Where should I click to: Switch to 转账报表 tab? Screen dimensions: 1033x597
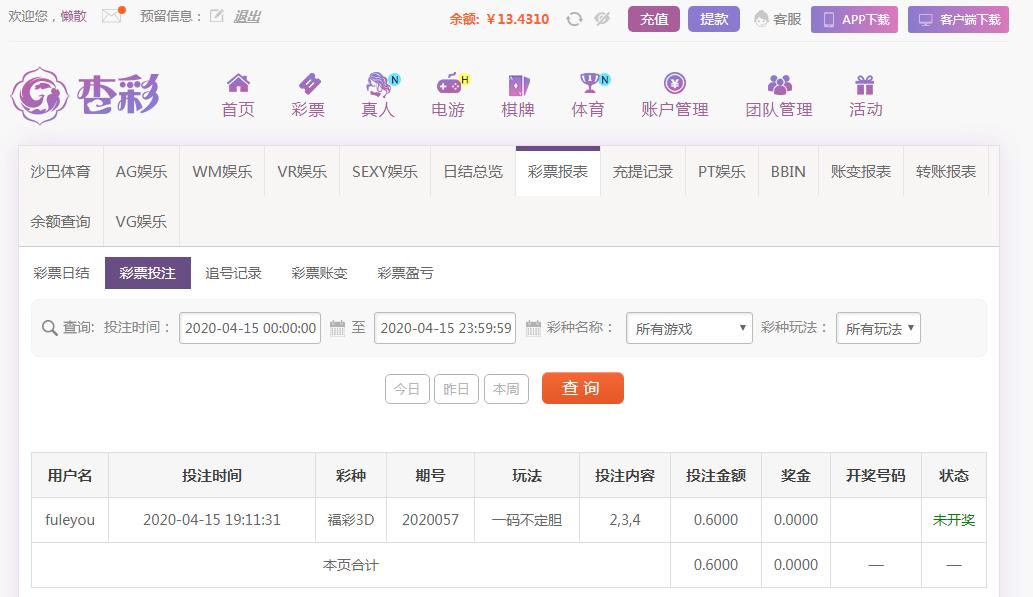[946, 171]
